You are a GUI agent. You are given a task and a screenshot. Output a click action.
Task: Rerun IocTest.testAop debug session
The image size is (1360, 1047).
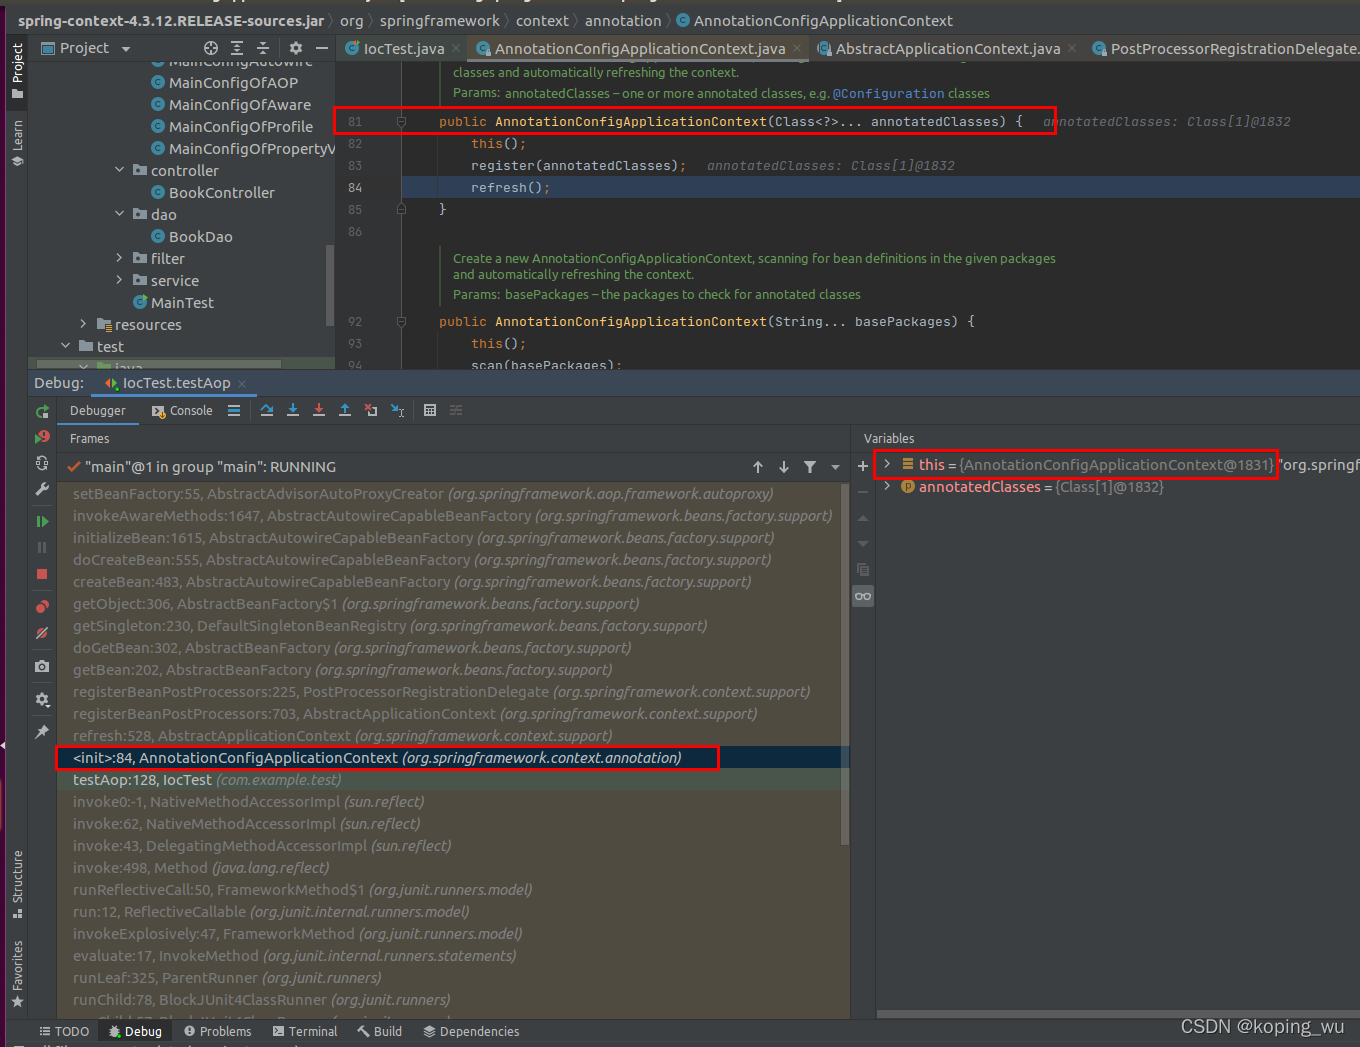tap(42, 411)
